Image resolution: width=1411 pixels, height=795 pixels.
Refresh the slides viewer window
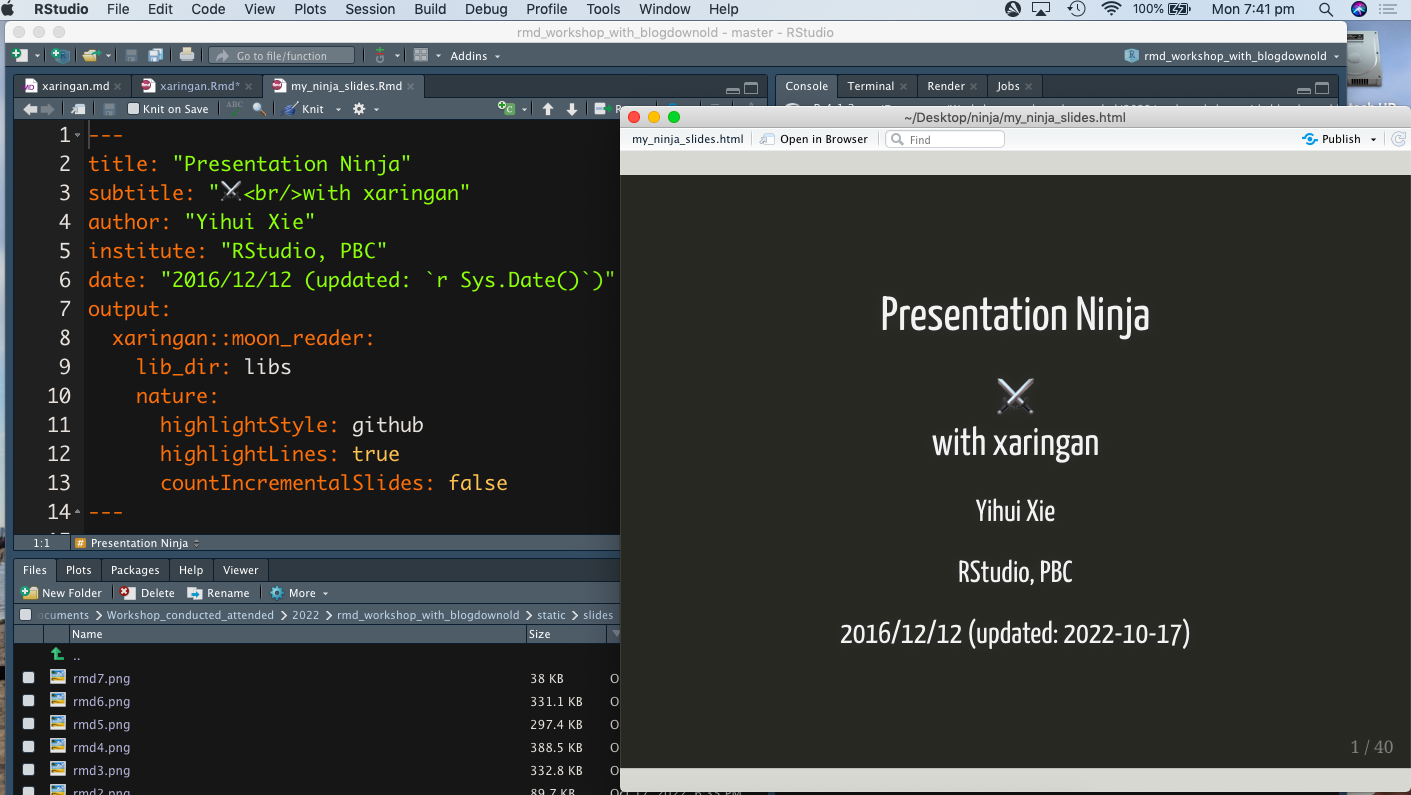coord(1399,139)
